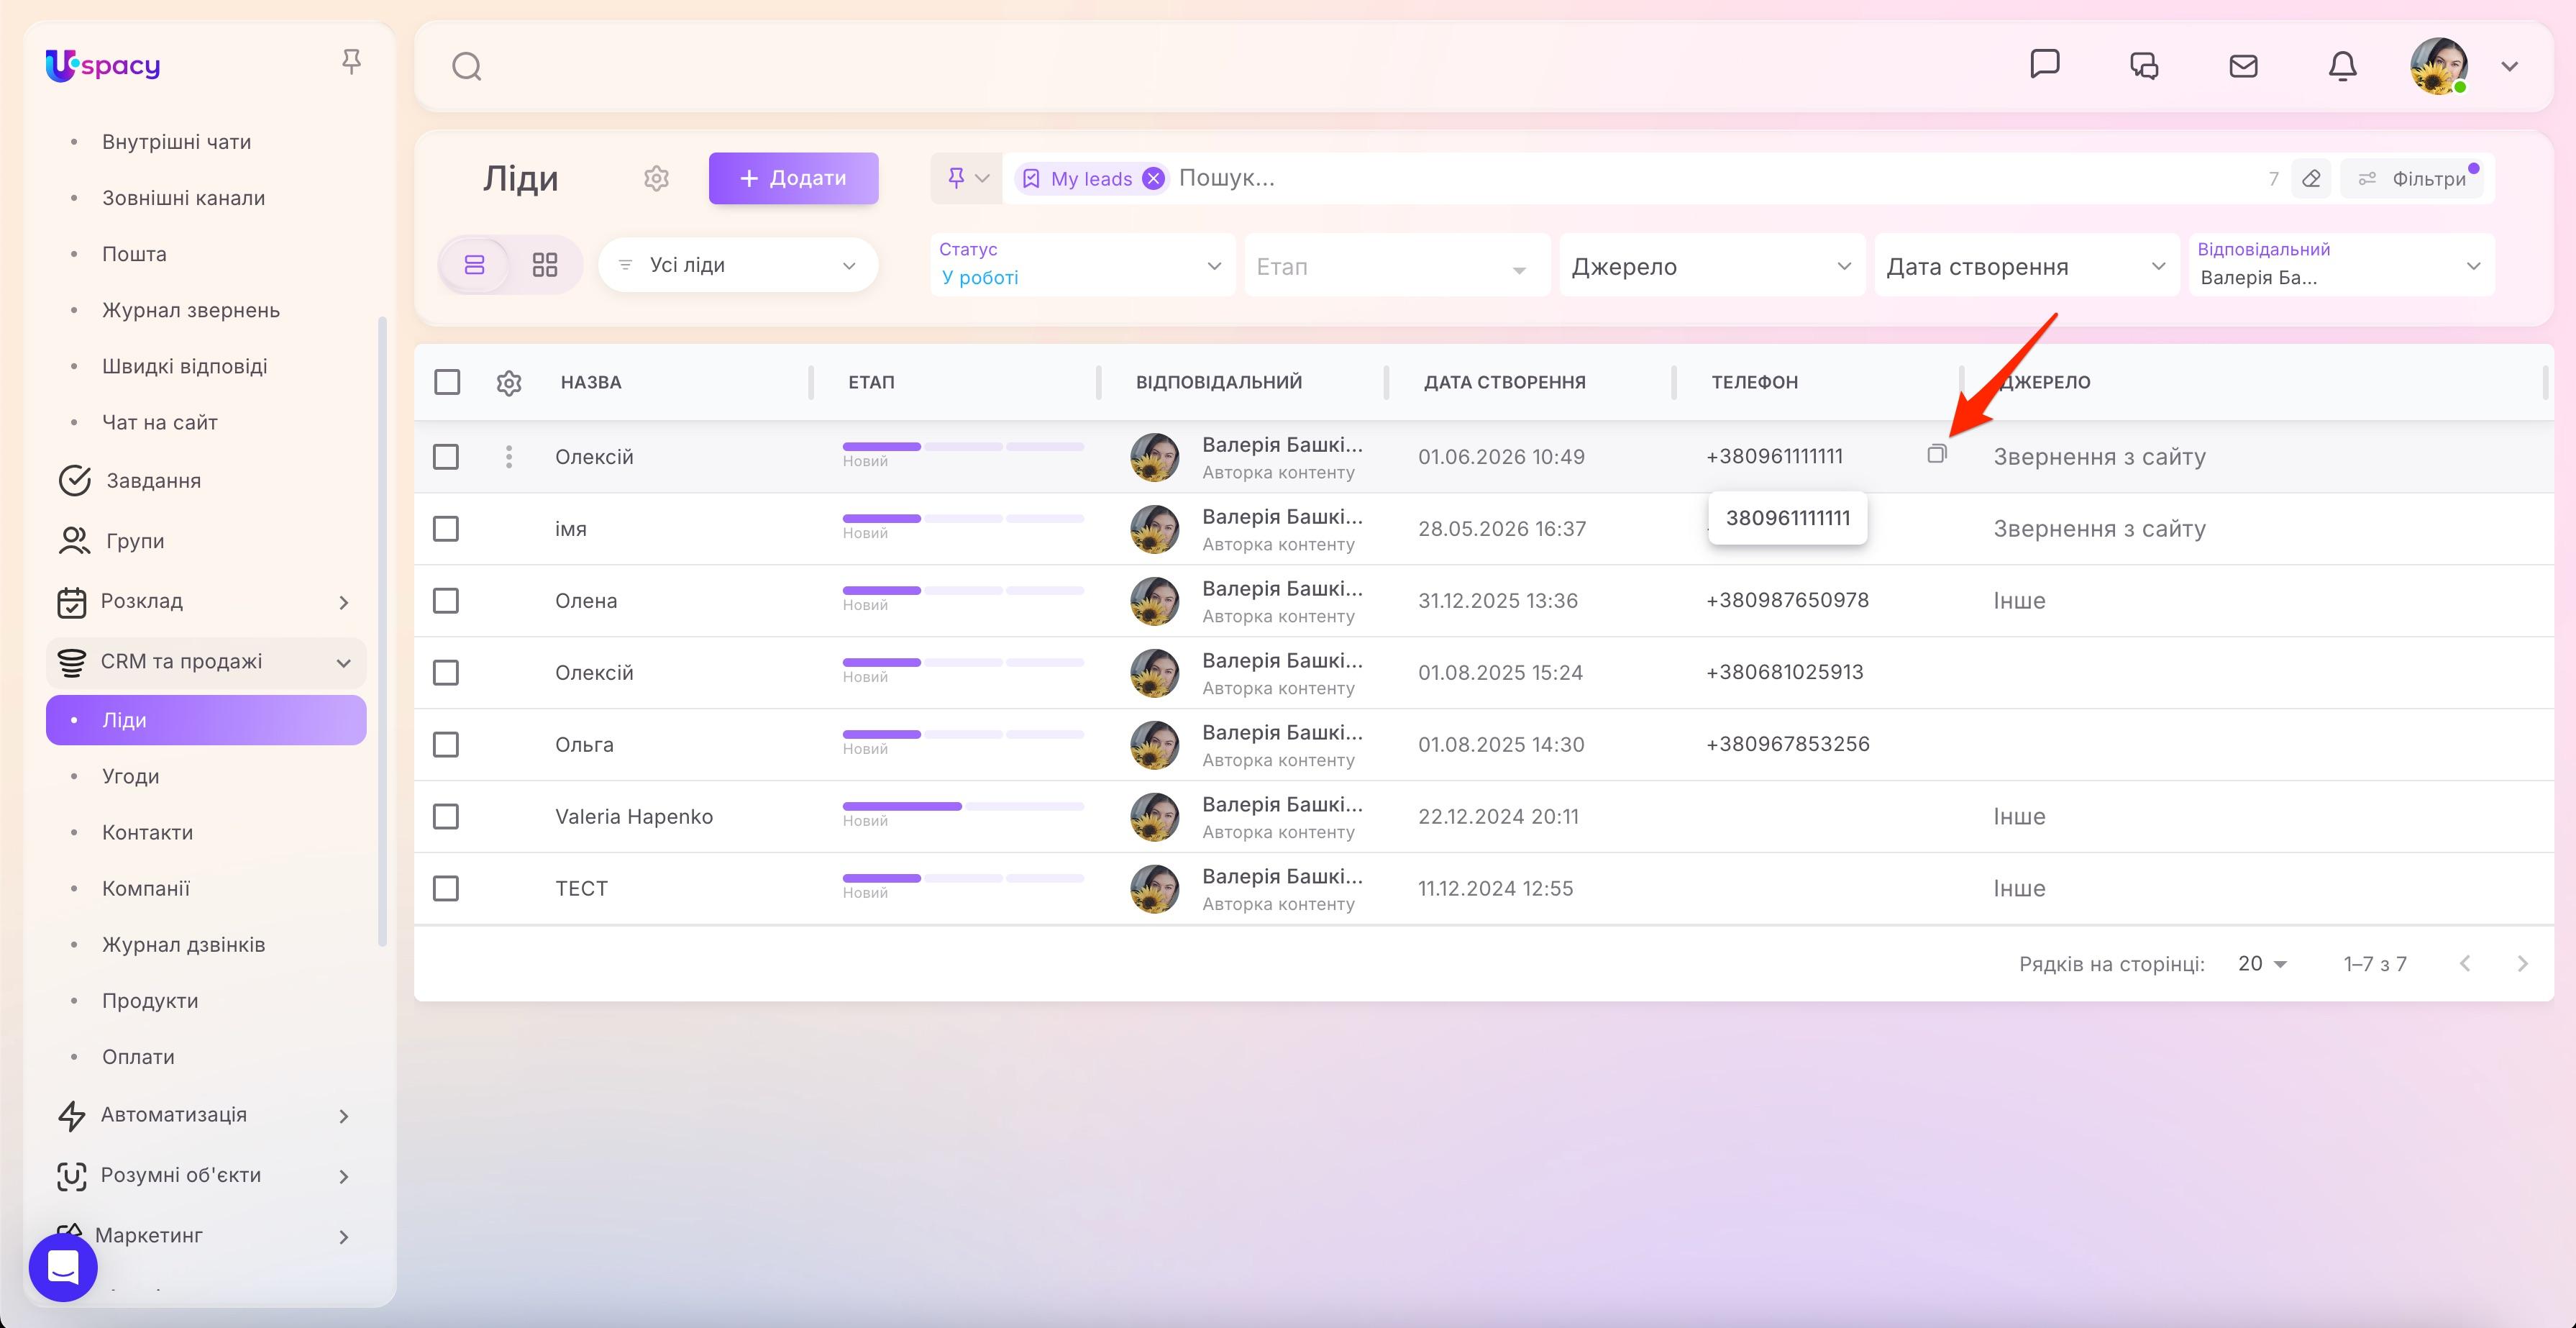Tick checkbox for Олена row
Image resolution: width=2576 pixels, height=1328 pixels.
click(x=446, y=601)
